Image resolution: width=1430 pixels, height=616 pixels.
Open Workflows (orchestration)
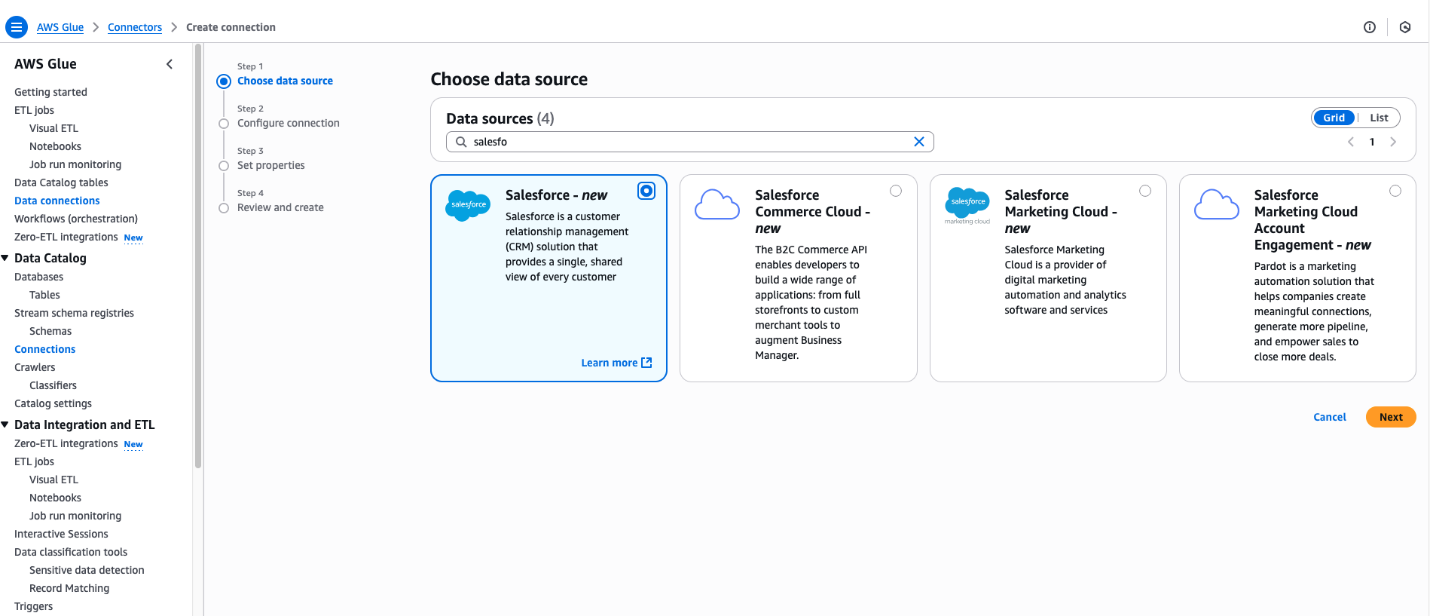coord(76,219)
